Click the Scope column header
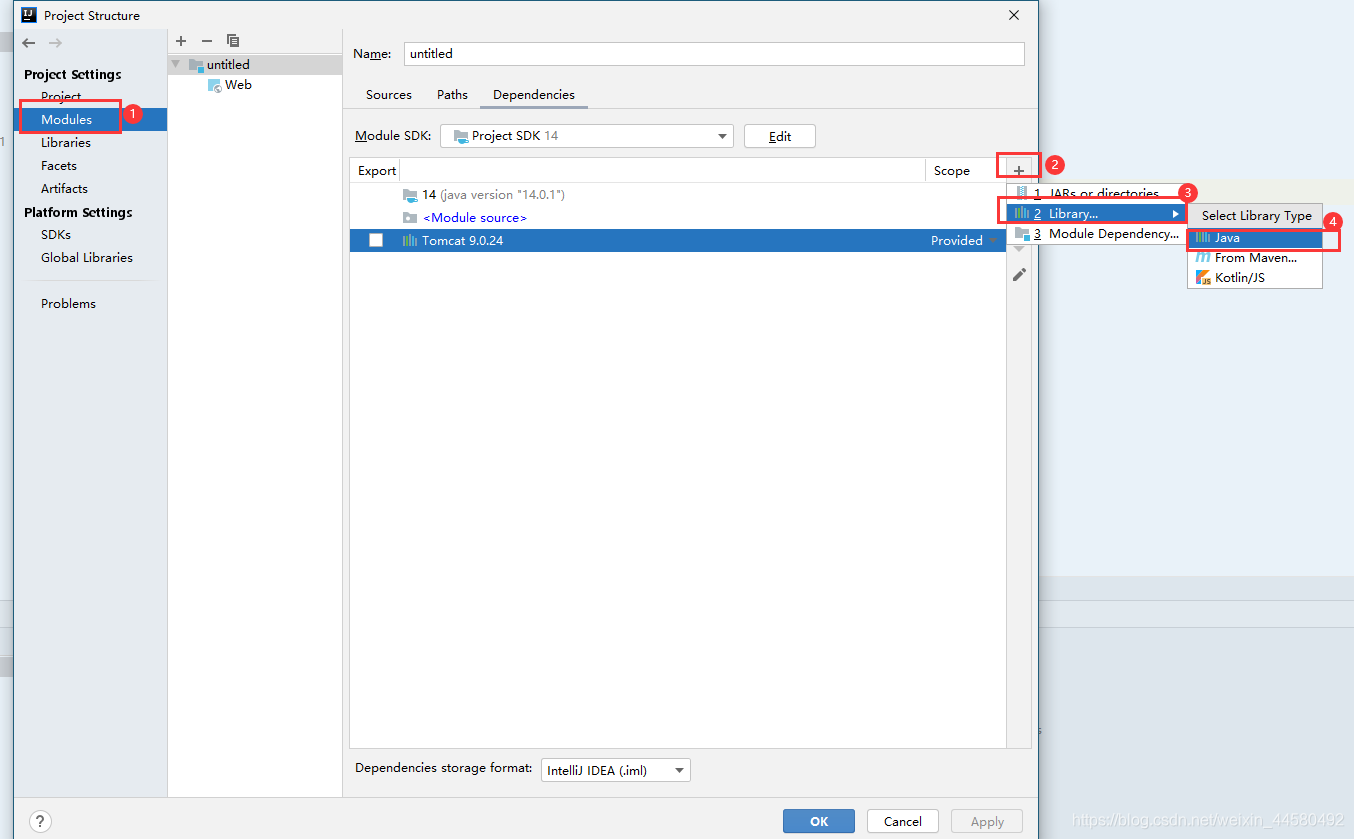This screenshot has width=1354, height=839. pyautogui.click(x=952, y=171)
